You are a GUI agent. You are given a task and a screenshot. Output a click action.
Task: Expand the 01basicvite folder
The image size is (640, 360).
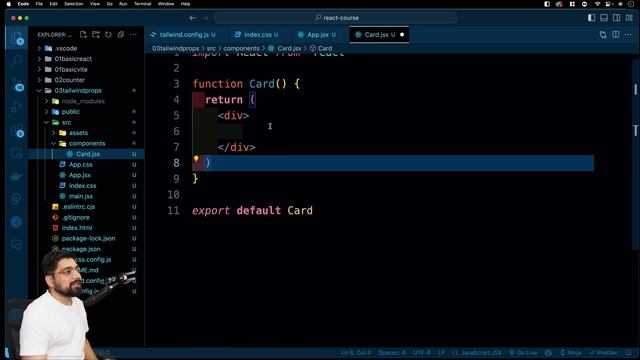tap(86, 69)
